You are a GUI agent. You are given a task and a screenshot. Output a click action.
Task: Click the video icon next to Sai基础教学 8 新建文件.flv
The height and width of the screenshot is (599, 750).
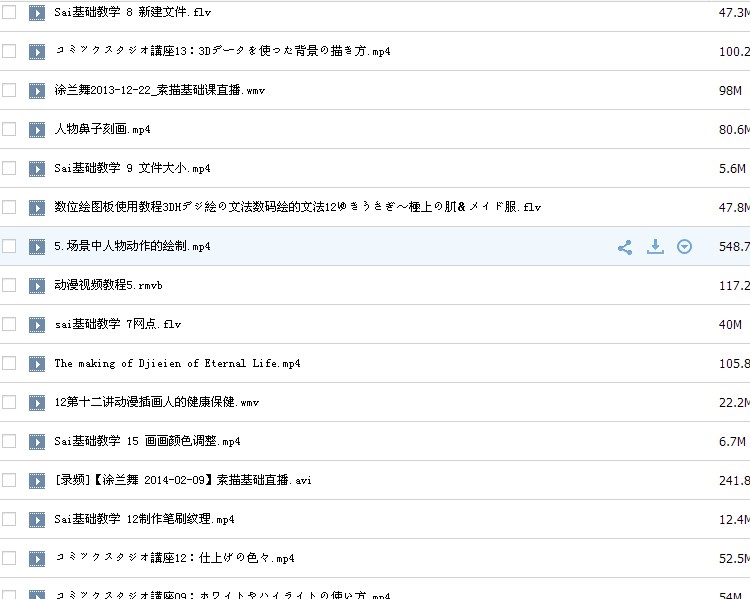(x=37, y=13)
